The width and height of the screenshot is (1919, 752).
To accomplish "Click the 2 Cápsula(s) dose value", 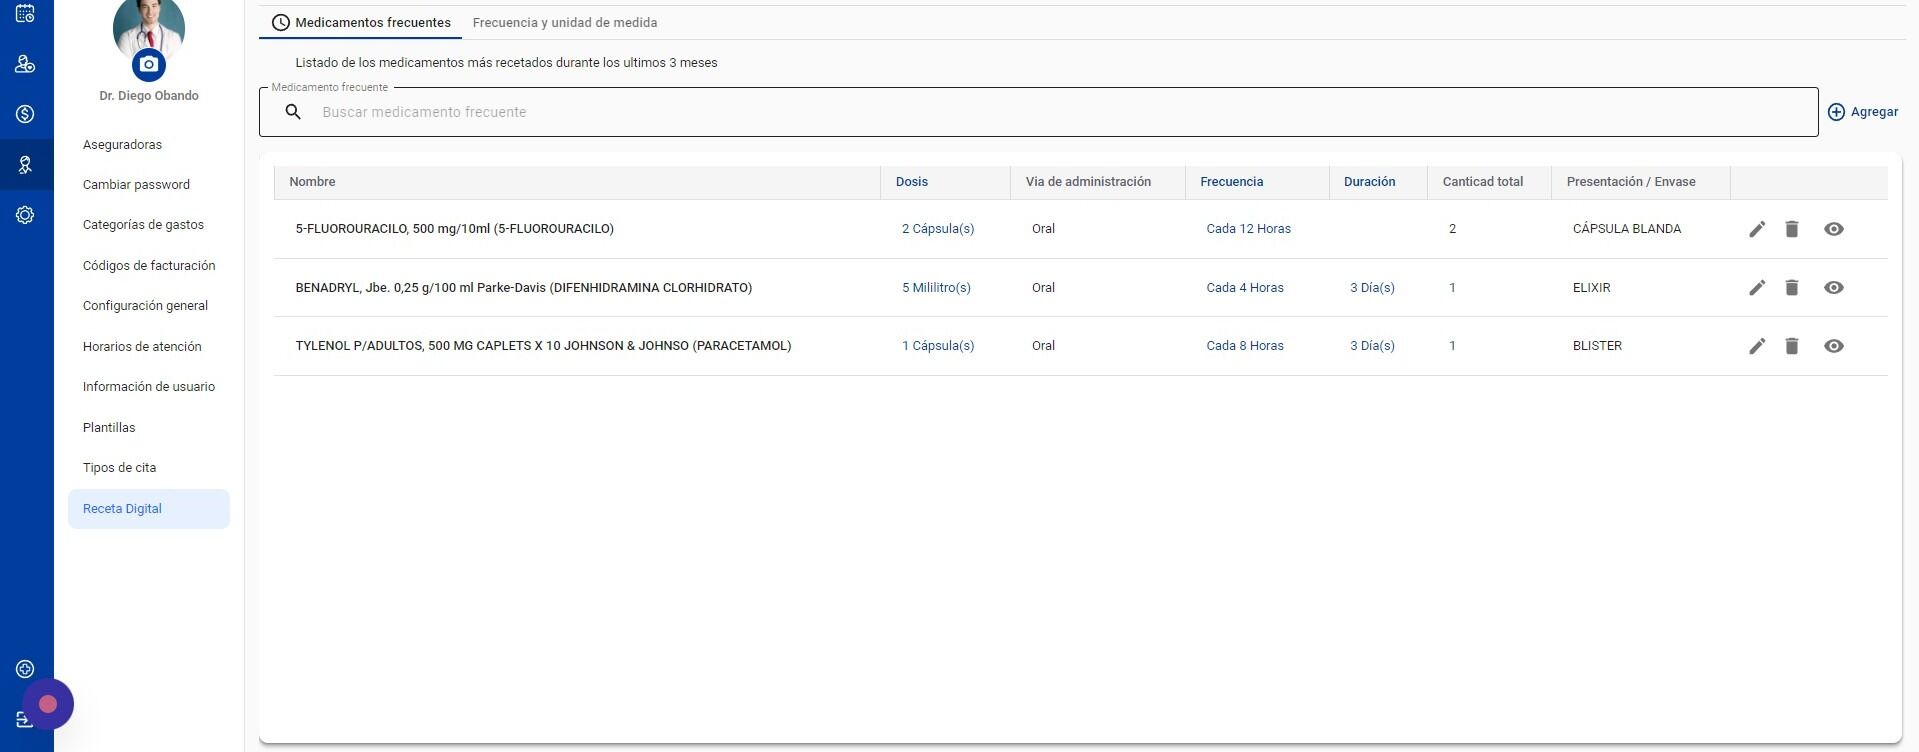I will 938,229.
